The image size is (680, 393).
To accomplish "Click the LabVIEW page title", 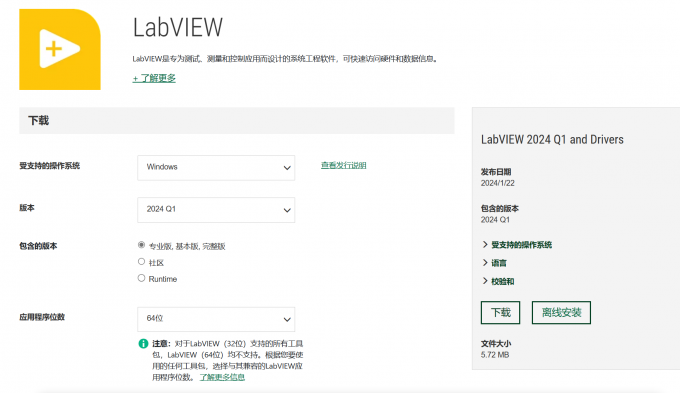I will tap(178, 27).
